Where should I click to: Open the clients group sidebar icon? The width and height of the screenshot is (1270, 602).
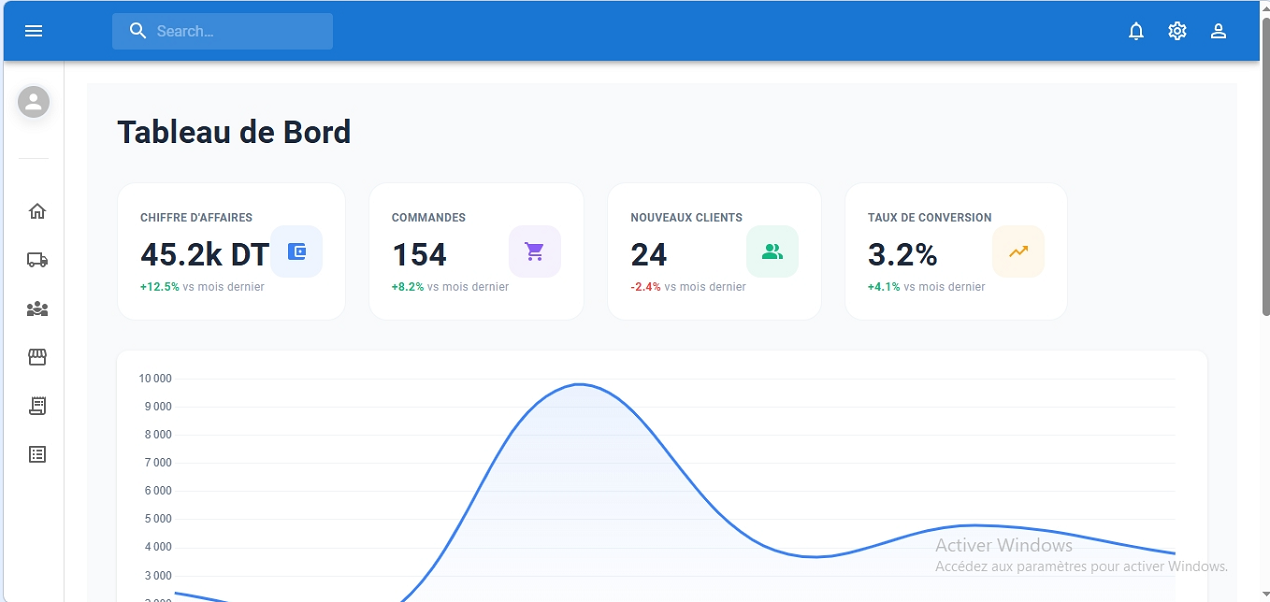point(37,308)
